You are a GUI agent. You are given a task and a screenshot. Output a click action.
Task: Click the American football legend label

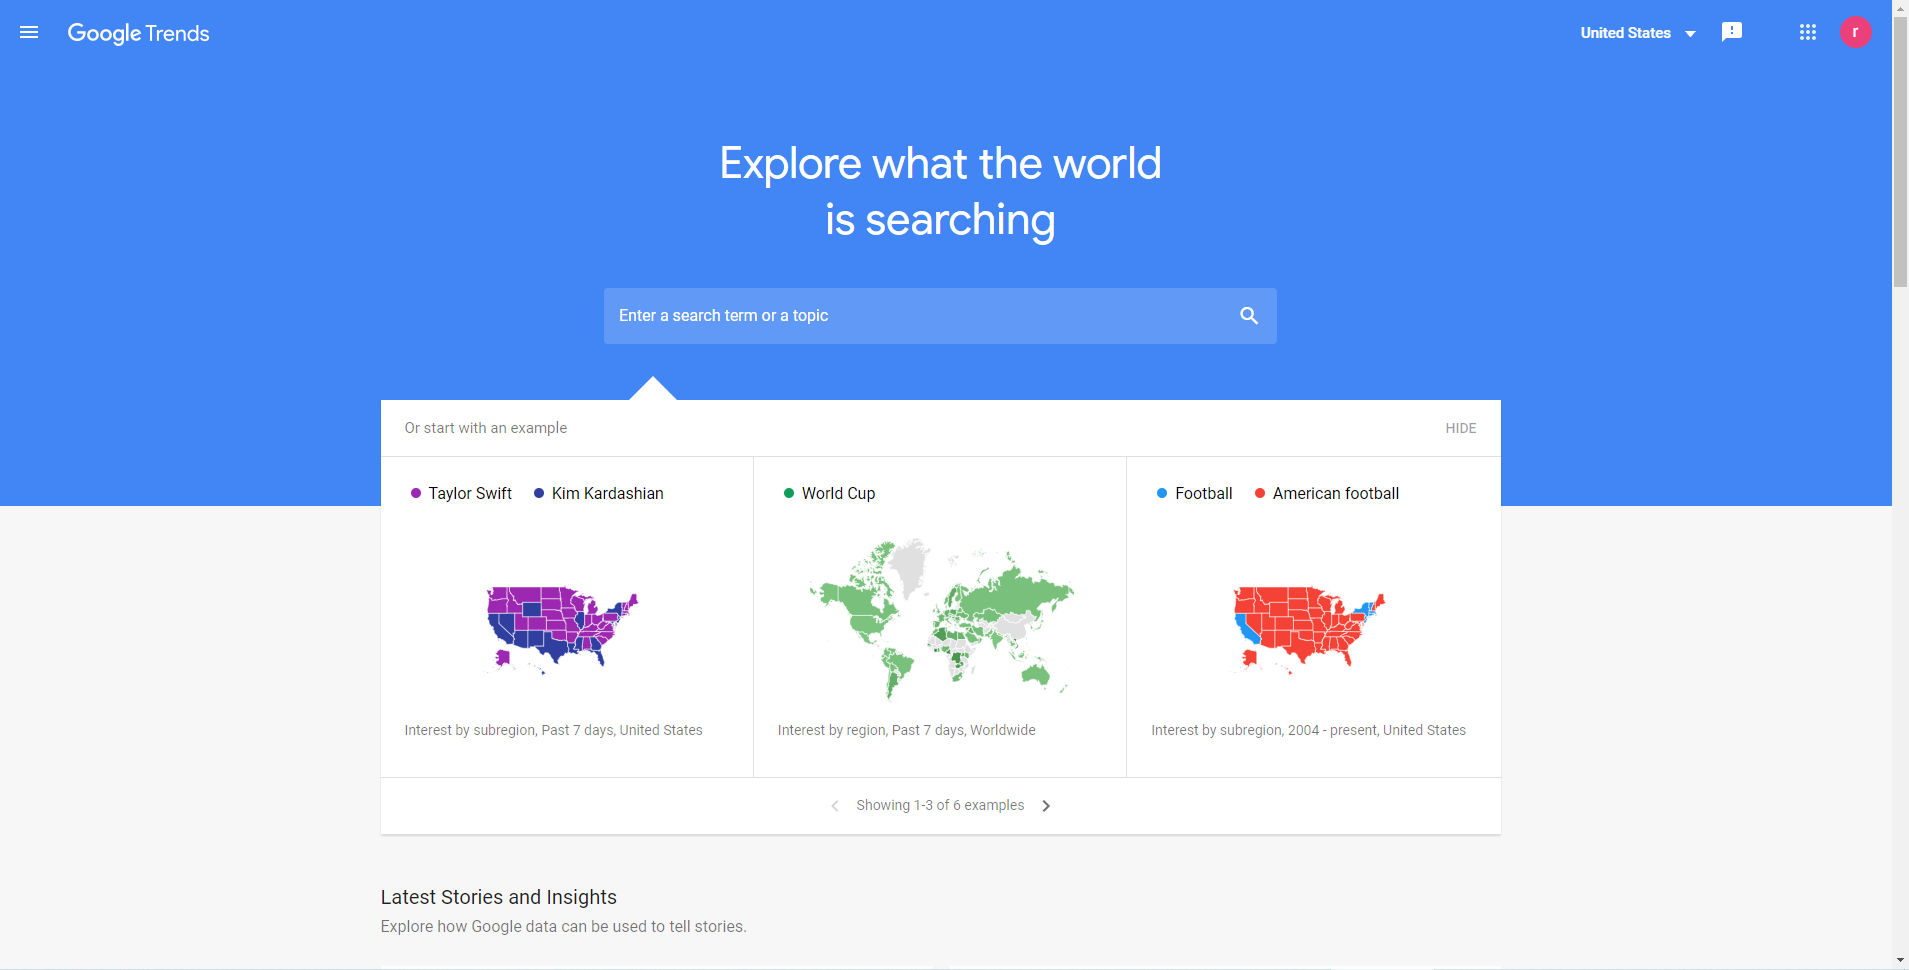point(1335,494)
